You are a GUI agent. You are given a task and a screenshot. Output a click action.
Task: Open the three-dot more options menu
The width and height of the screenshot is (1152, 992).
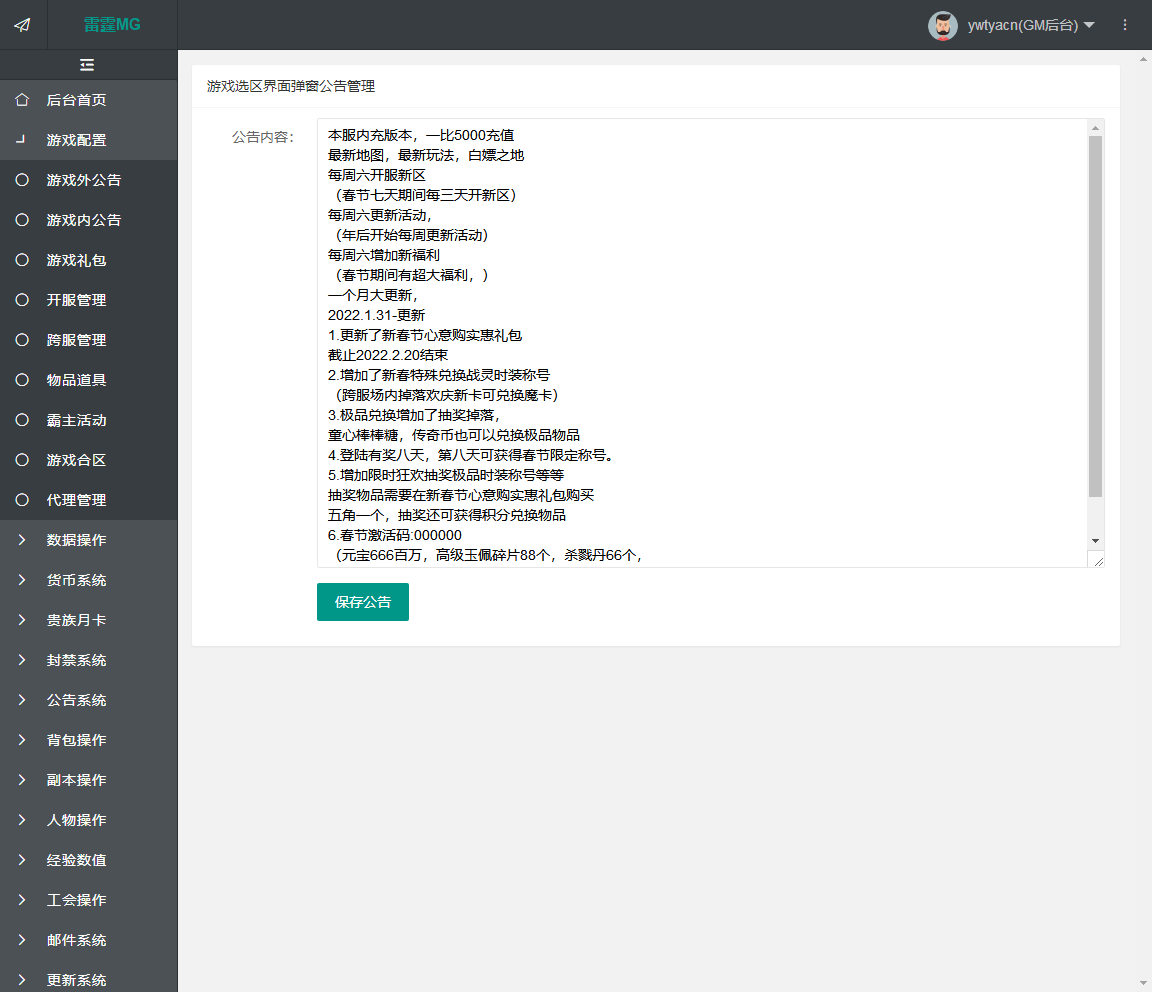point(1125,25)
